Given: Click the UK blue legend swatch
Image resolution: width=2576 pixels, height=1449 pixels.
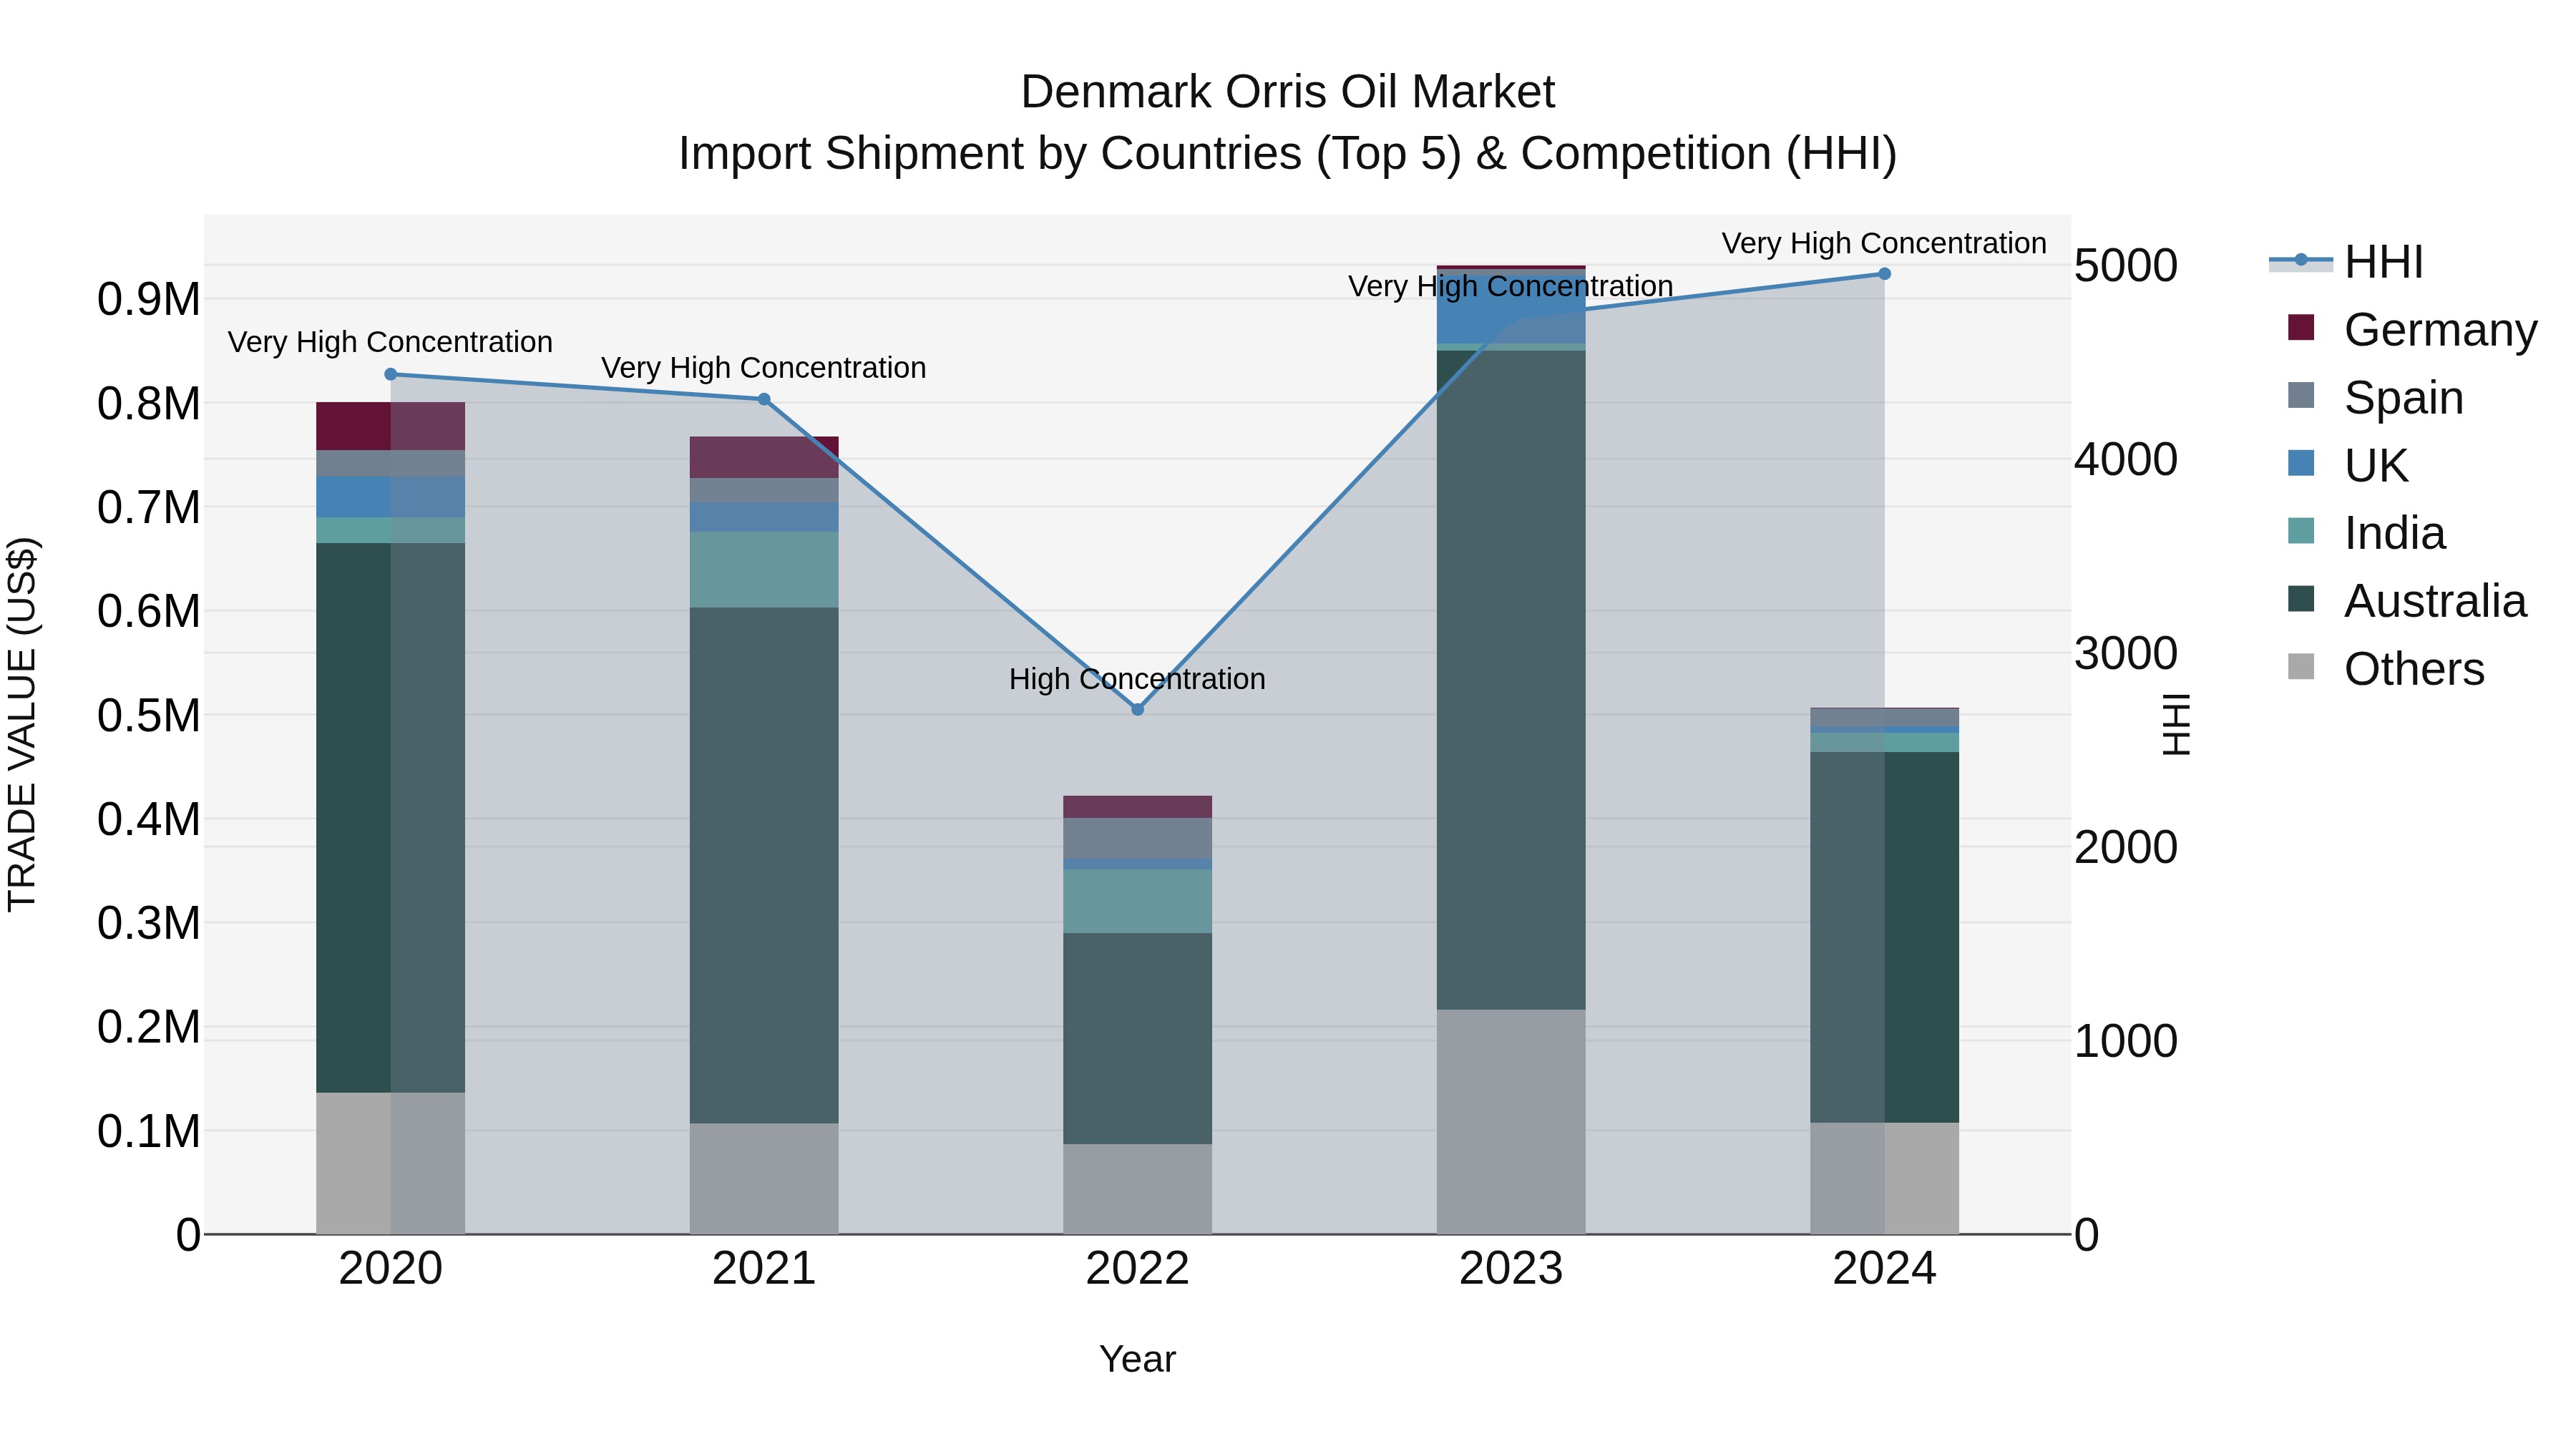Looking at the screenshot, I should point(2301,463).
